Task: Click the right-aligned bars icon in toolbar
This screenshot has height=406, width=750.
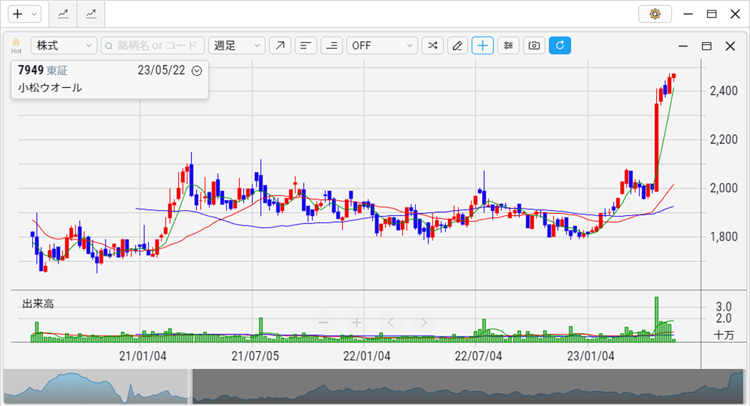Action: (332, 46)
